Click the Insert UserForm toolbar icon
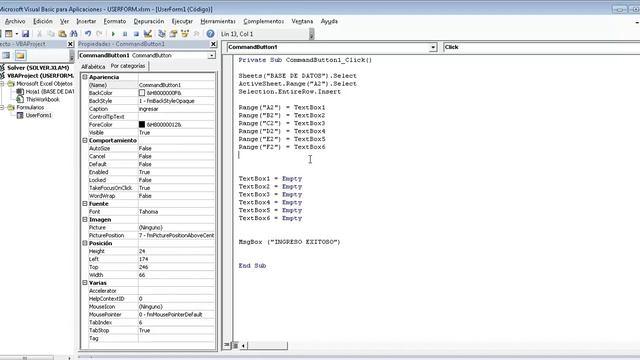The width and height of the screenshot is (640, 360). click(9, 34)
